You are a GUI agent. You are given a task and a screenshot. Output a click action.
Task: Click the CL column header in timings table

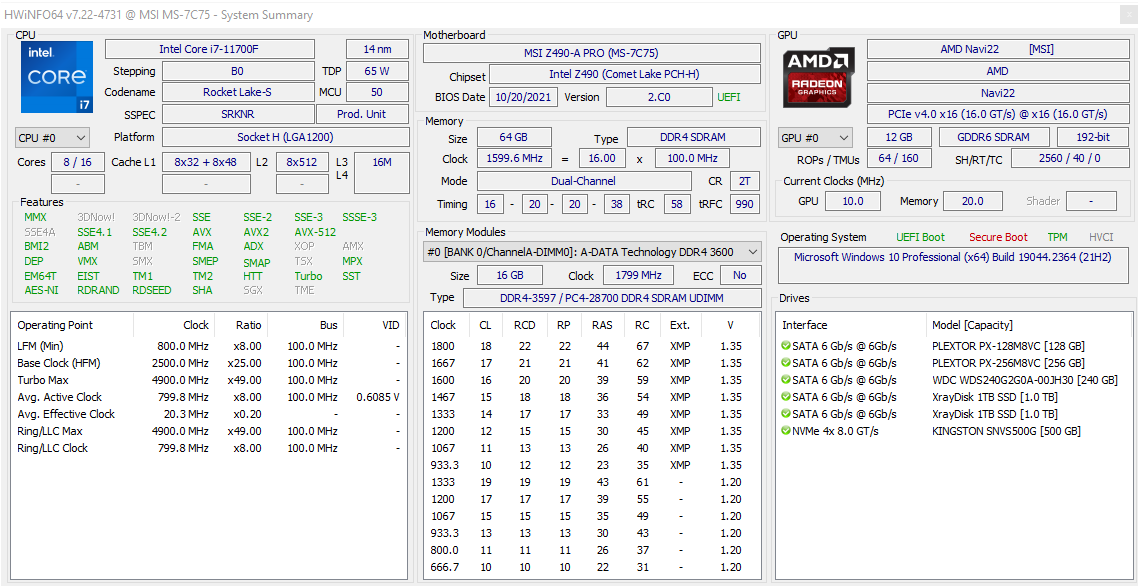click(485, 325)
